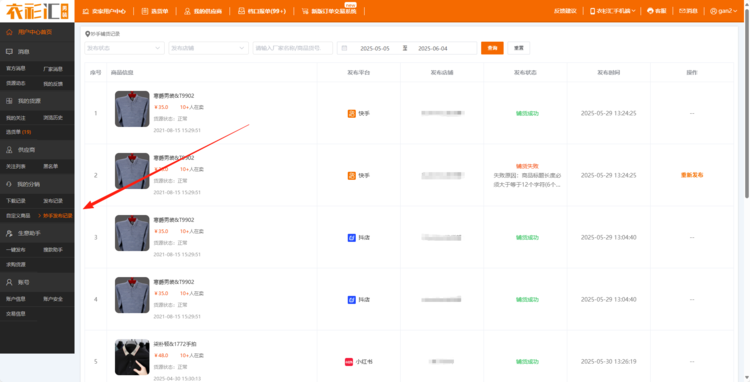Click the 选货单 clipboard icon in top bar
750x382 pixels.
[145, 11]
